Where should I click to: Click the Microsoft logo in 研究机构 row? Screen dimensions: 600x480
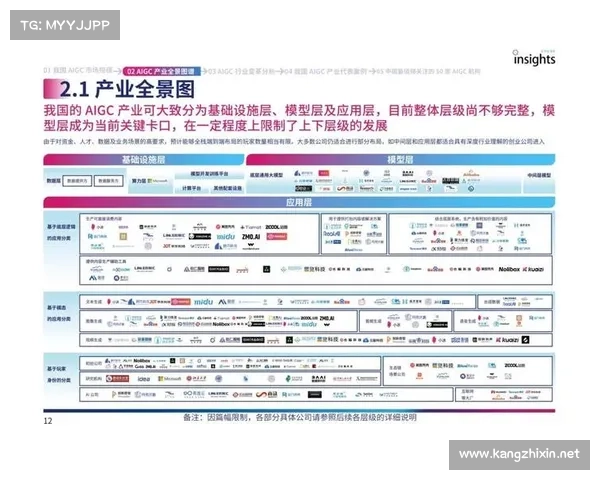[x=170, y=379]
